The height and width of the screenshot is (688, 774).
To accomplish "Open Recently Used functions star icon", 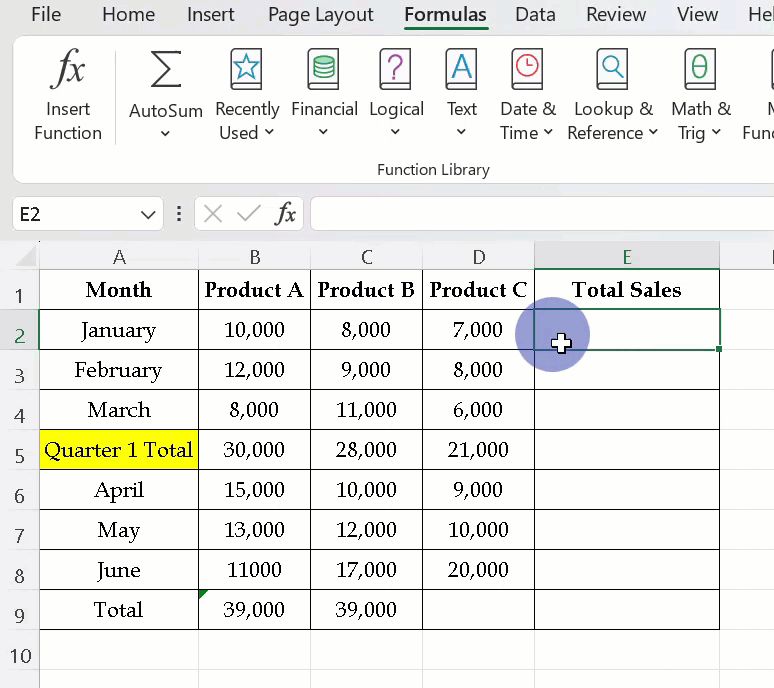I will point(246,69).
